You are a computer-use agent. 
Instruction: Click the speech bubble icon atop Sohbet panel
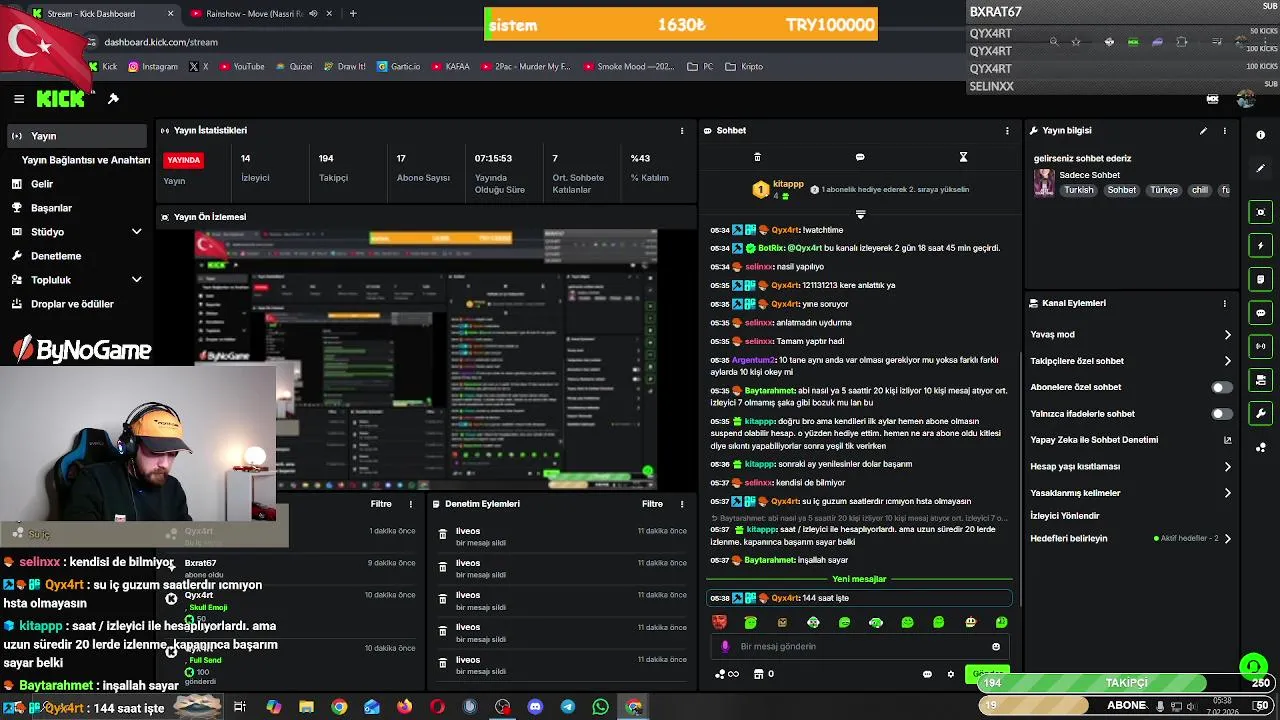coord(860,157)
